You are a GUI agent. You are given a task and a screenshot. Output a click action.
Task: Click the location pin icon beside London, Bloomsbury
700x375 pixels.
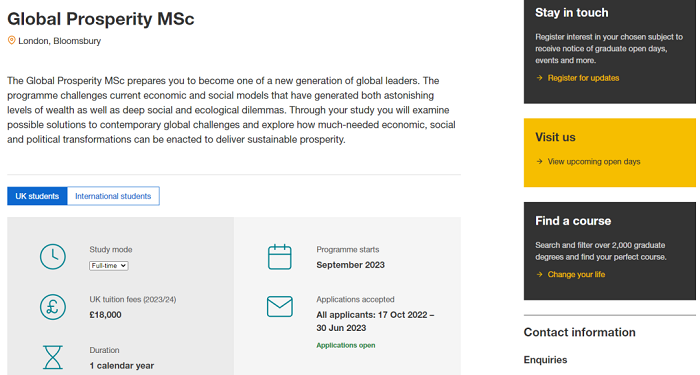coord(12,40)
